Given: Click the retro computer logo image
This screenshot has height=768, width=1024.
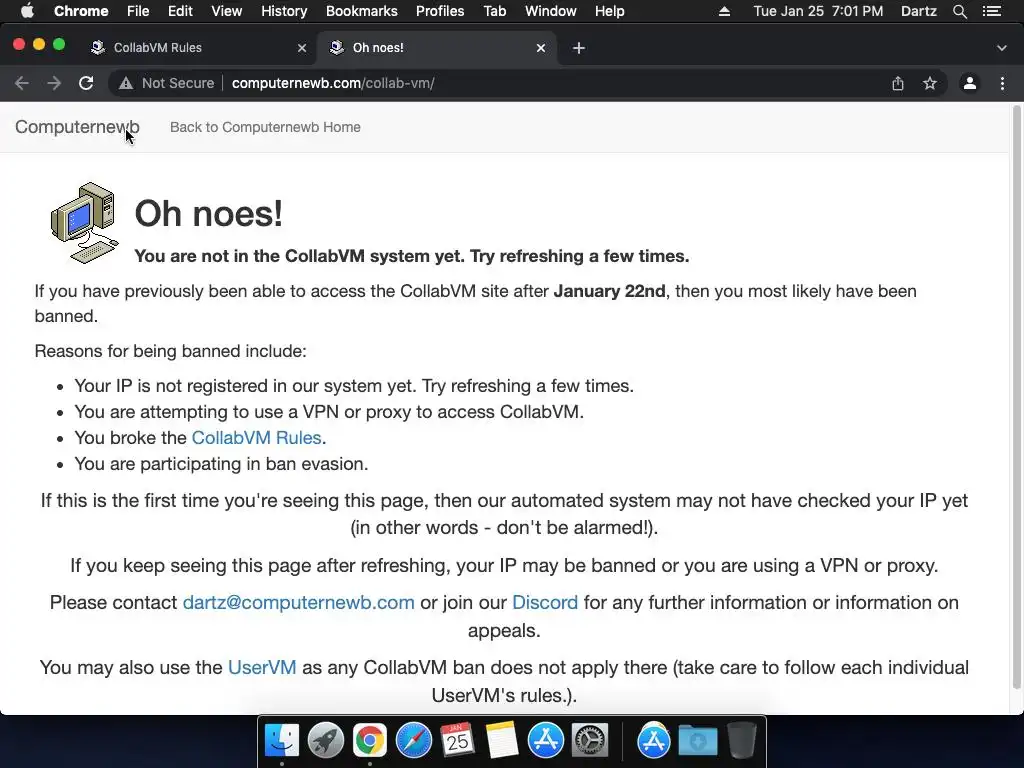Looking at the screenshot, I should (84, 223).
